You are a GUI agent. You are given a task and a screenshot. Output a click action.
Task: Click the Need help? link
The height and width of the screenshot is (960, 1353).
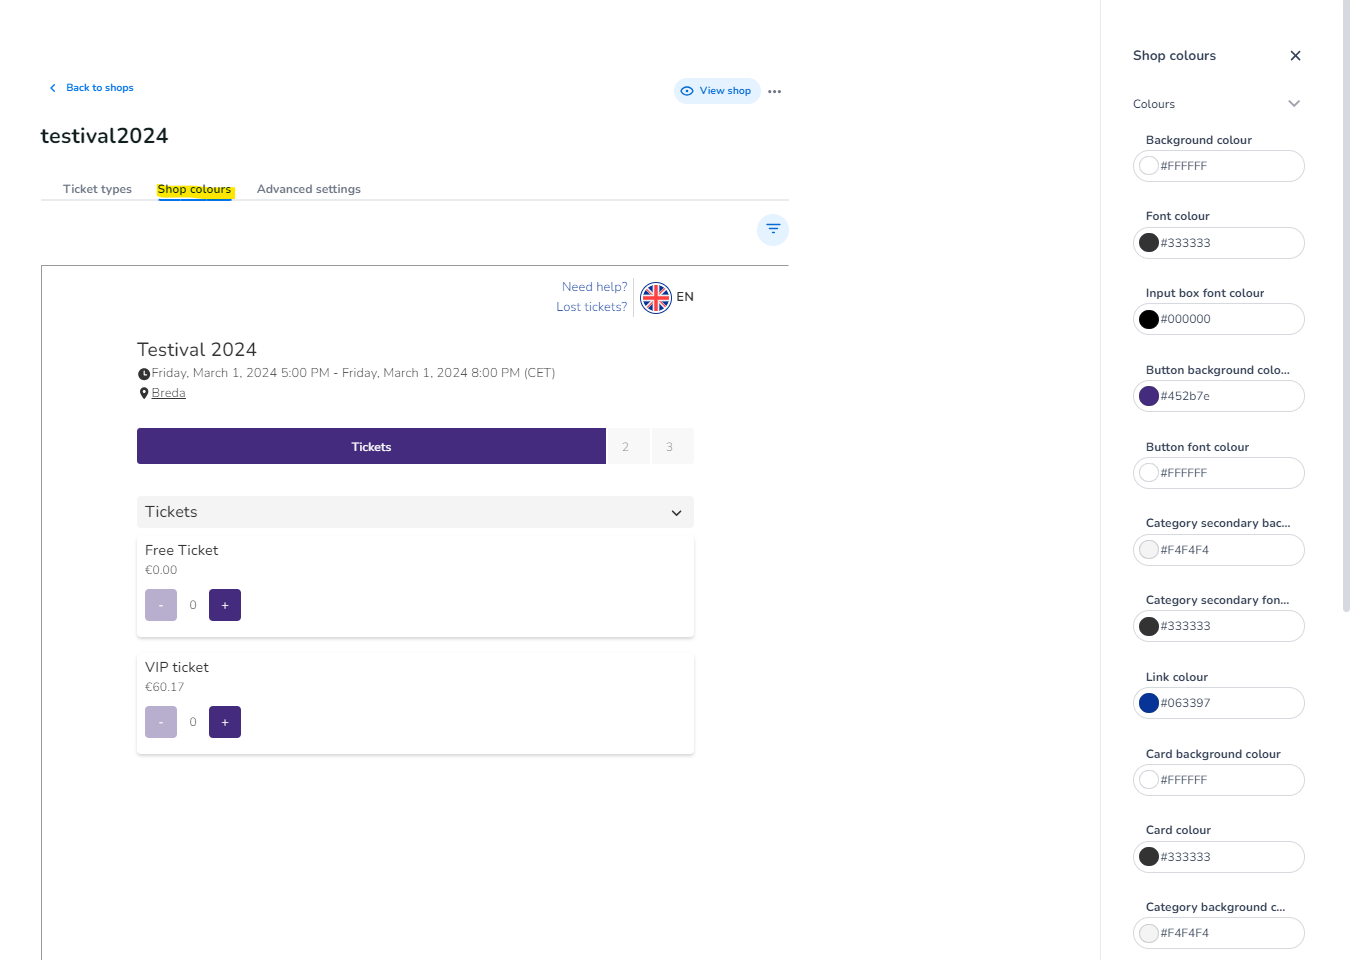(594, 287)
